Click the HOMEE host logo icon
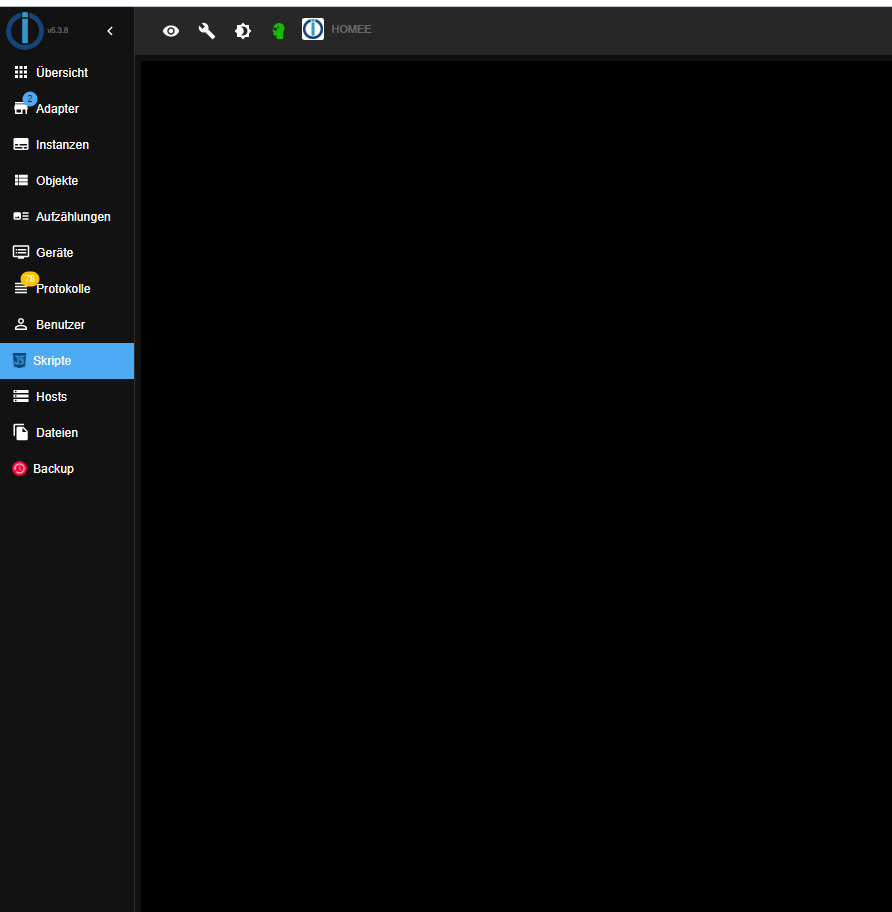Viewport: 892px width, 912px height. pyautogui.click(x=313, y=29)
